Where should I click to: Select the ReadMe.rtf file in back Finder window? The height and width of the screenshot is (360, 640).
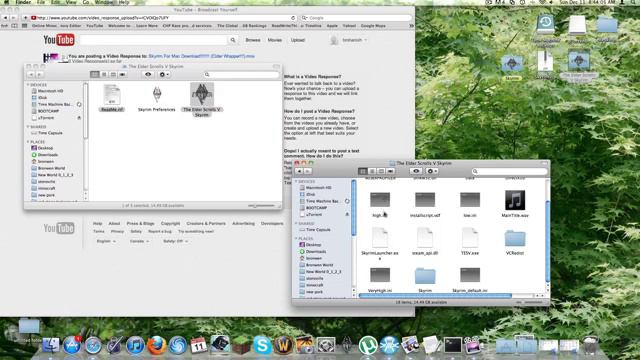(112, 95)
